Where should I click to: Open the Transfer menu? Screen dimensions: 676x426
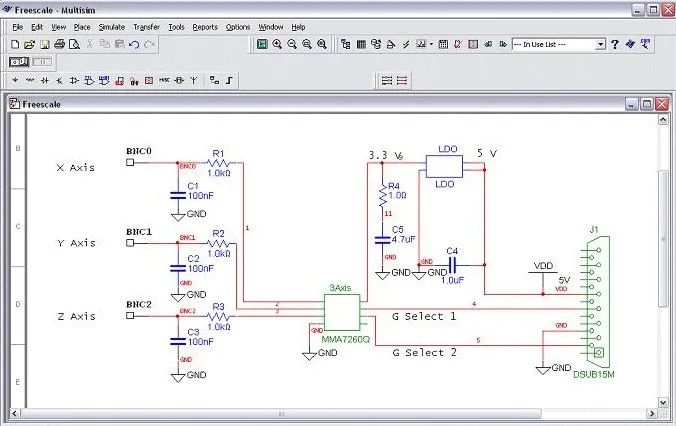pos(147,27)
